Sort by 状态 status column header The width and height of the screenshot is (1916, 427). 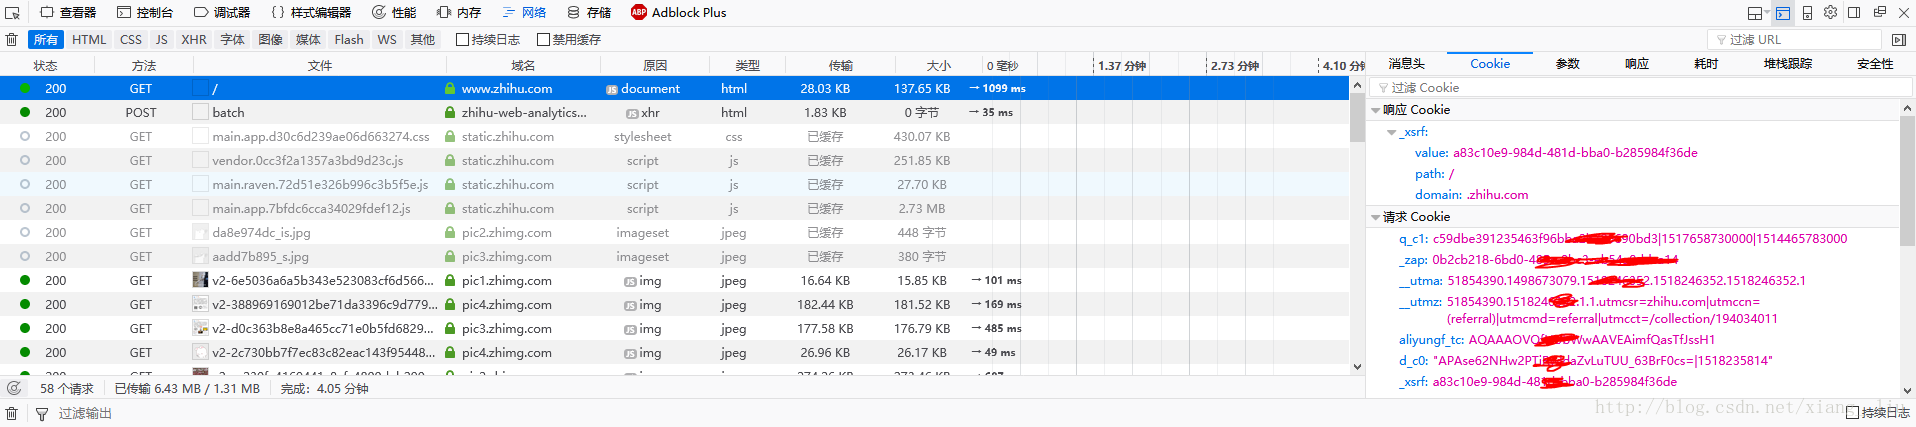pyautogui.click(x=46, y=65)
